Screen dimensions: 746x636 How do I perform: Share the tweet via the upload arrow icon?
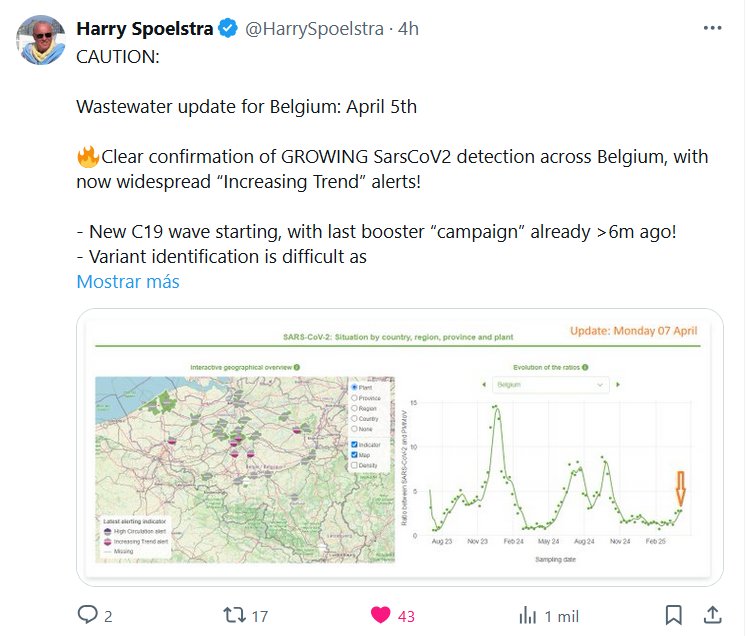tap(713, 615)
